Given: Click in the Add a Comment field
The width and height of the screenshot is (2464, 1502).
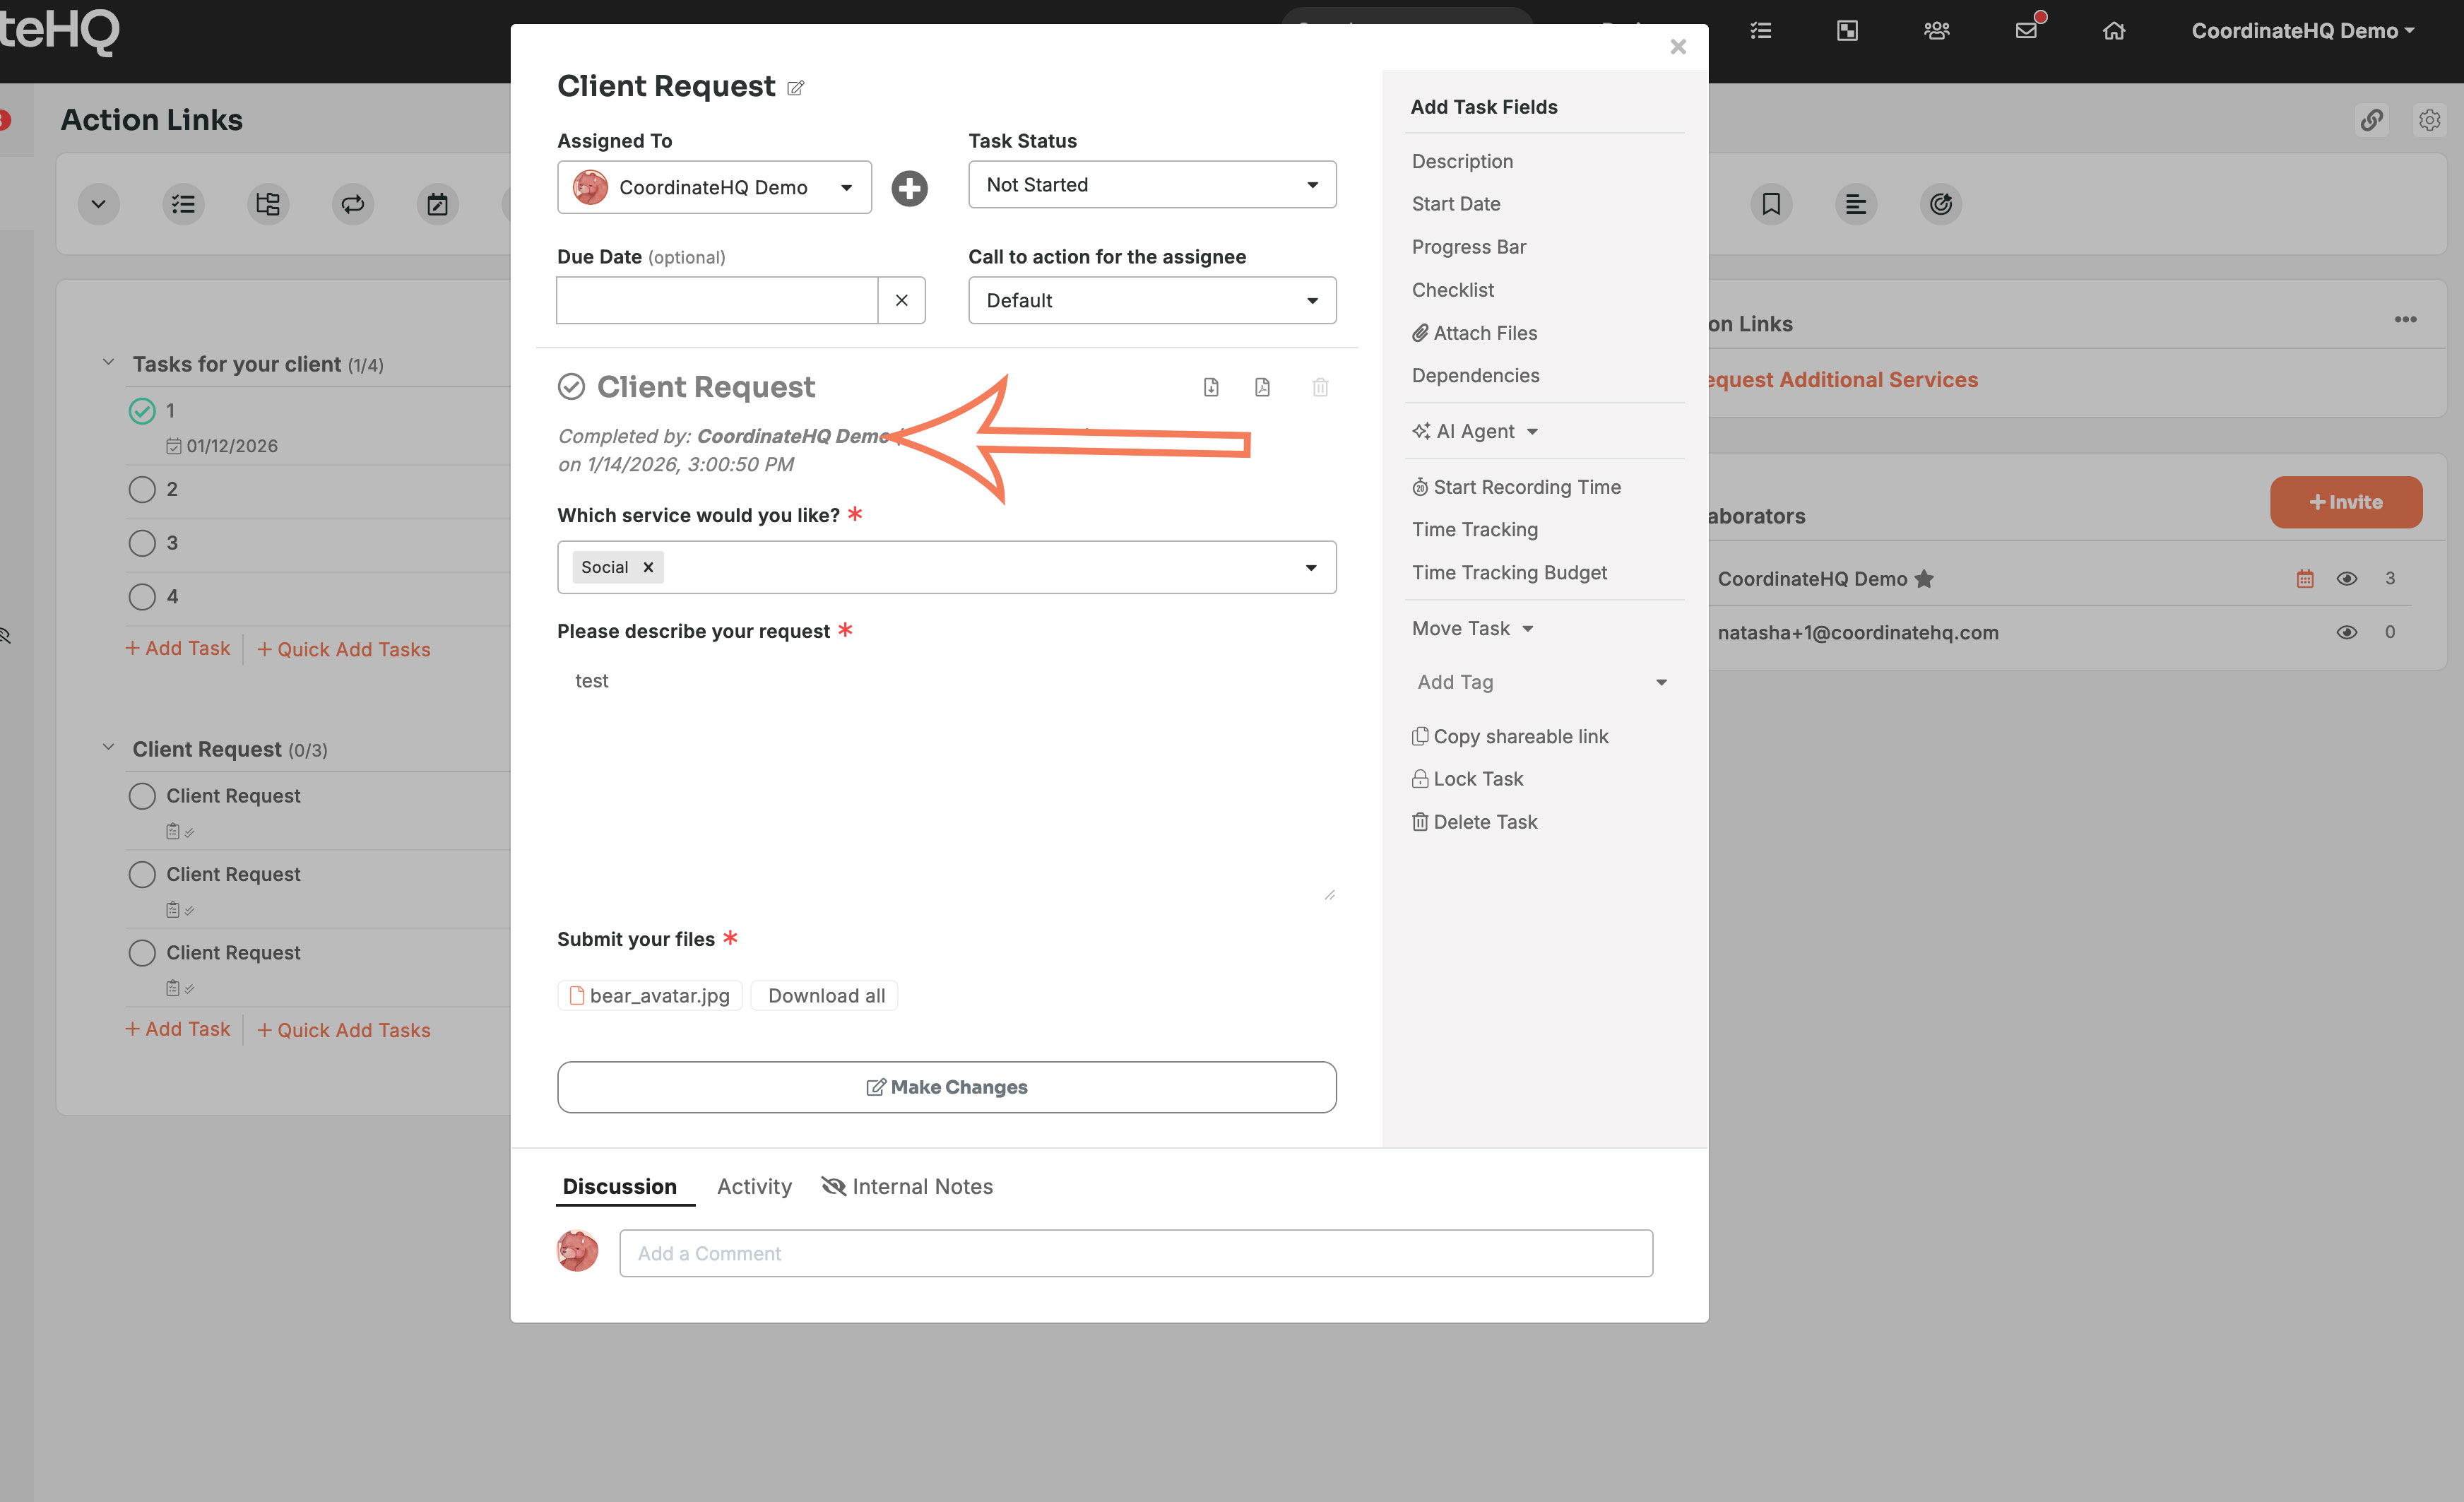Looking at the screenshot, I should click(1136, 1253).
